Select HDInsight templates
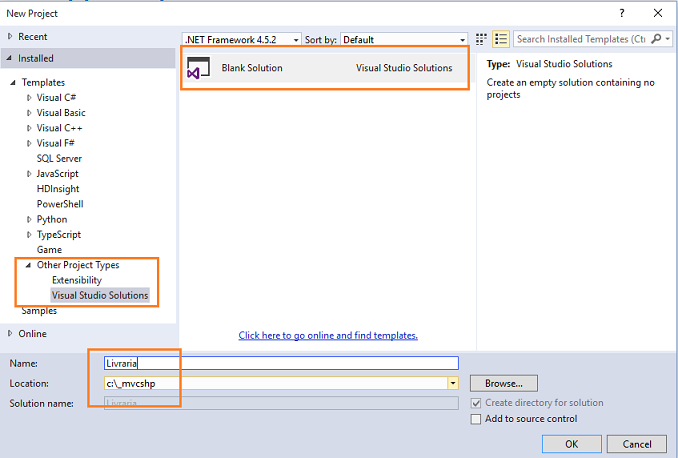This screenshot has height=458, width=678. tap(58, 189)
